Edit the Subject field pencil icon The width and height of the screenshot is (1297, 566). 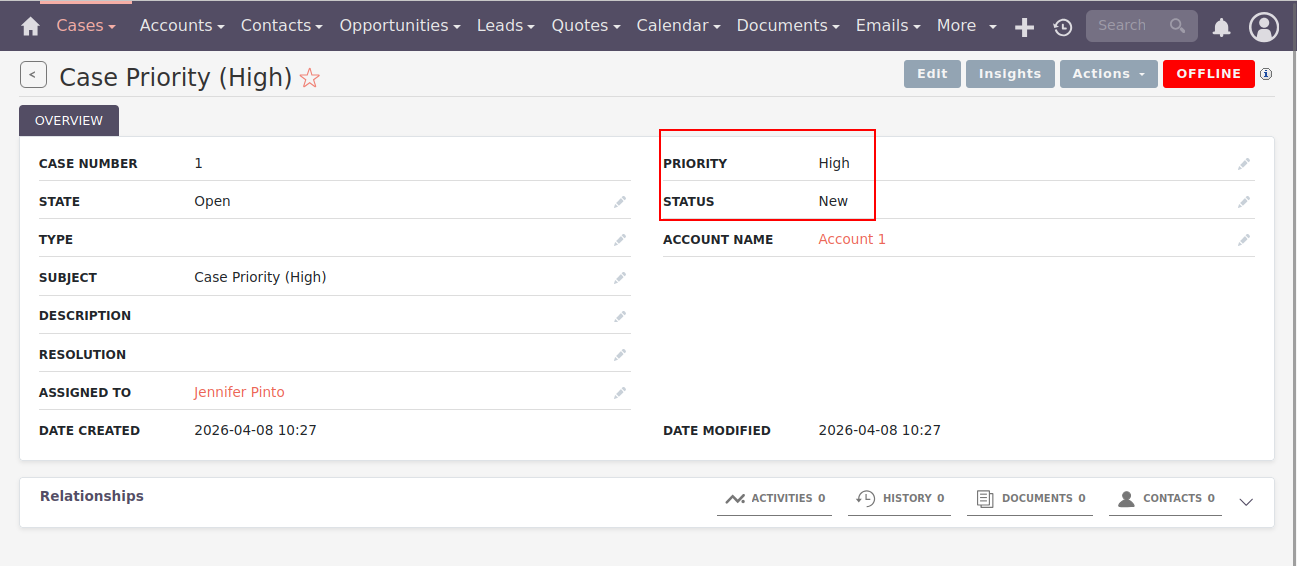point(620,278)
